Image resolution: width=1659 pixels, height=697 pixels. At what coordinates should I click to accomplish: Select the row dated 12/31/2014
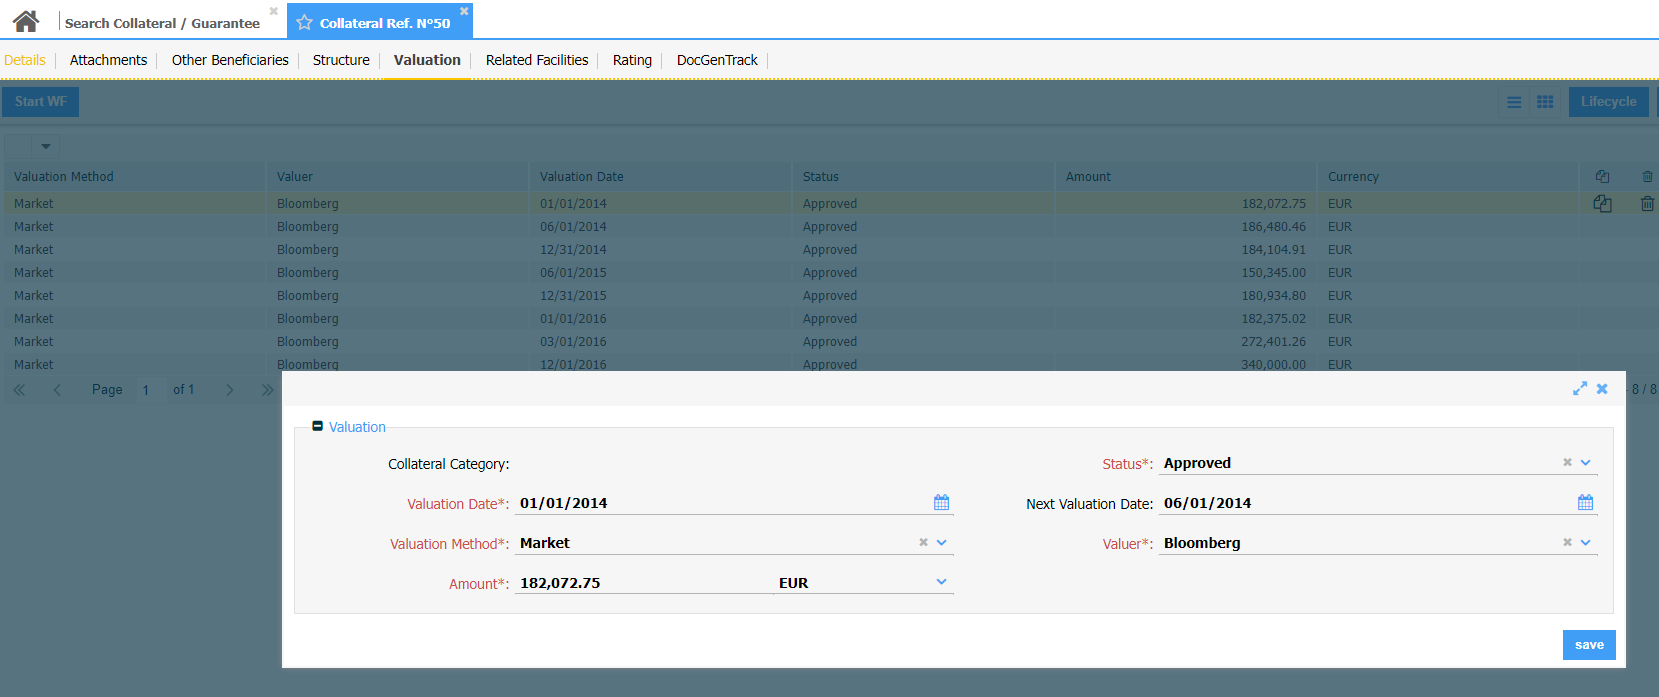829,250
